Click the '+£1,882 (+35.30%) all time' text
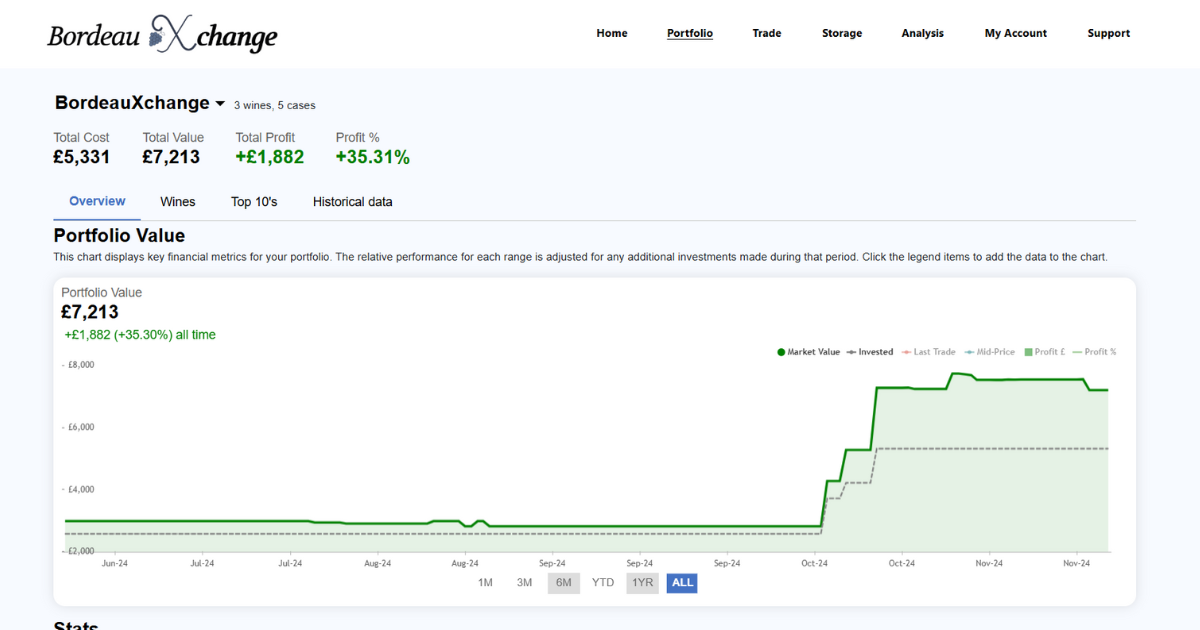 pyautogui.click(x=140, y=335)
